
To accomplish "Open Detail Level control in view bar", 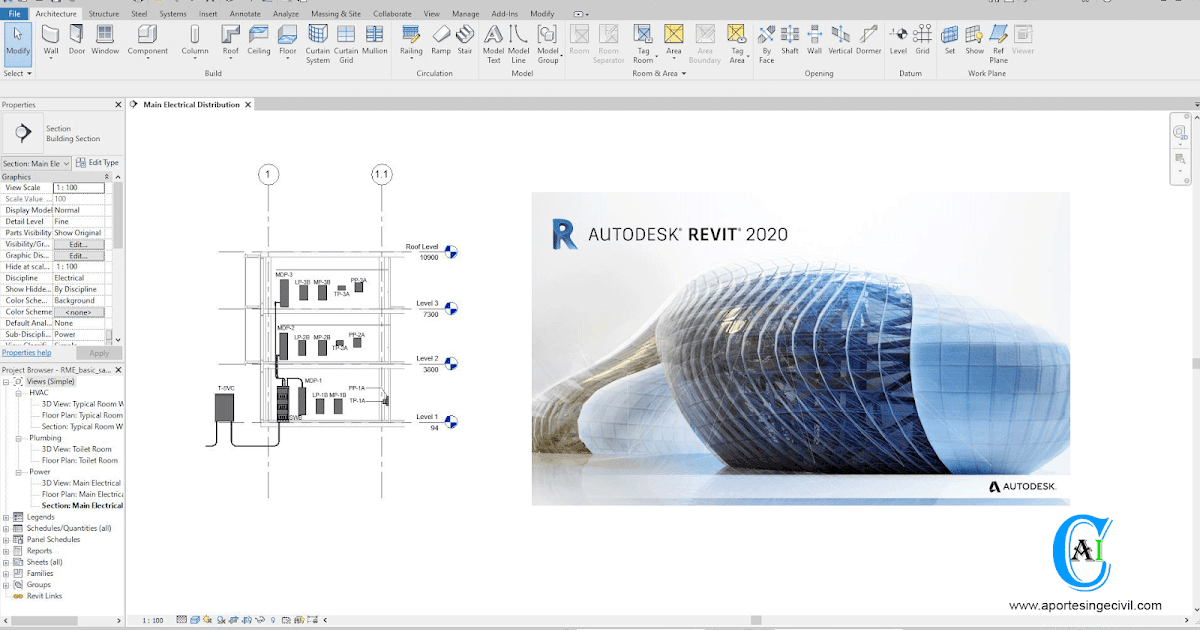I will tap(182, 620).
